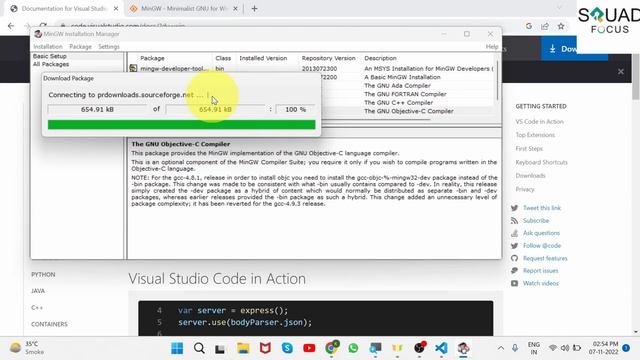Open the First Steps link
The width and height of the screenshot is (640, 360).
point(529,149)
